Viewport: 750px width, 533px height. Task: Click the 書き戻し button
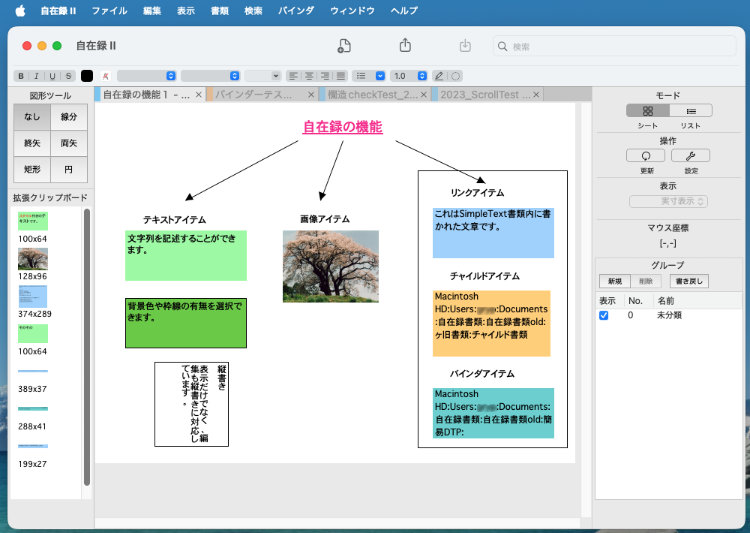pyautogui.click(x=688, y=281)
